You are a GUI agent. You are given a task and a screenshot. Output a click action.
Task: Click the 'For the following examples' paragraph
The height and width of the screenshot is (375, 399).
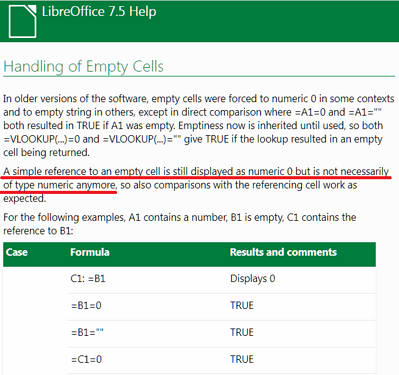click(x=180, y=224)
